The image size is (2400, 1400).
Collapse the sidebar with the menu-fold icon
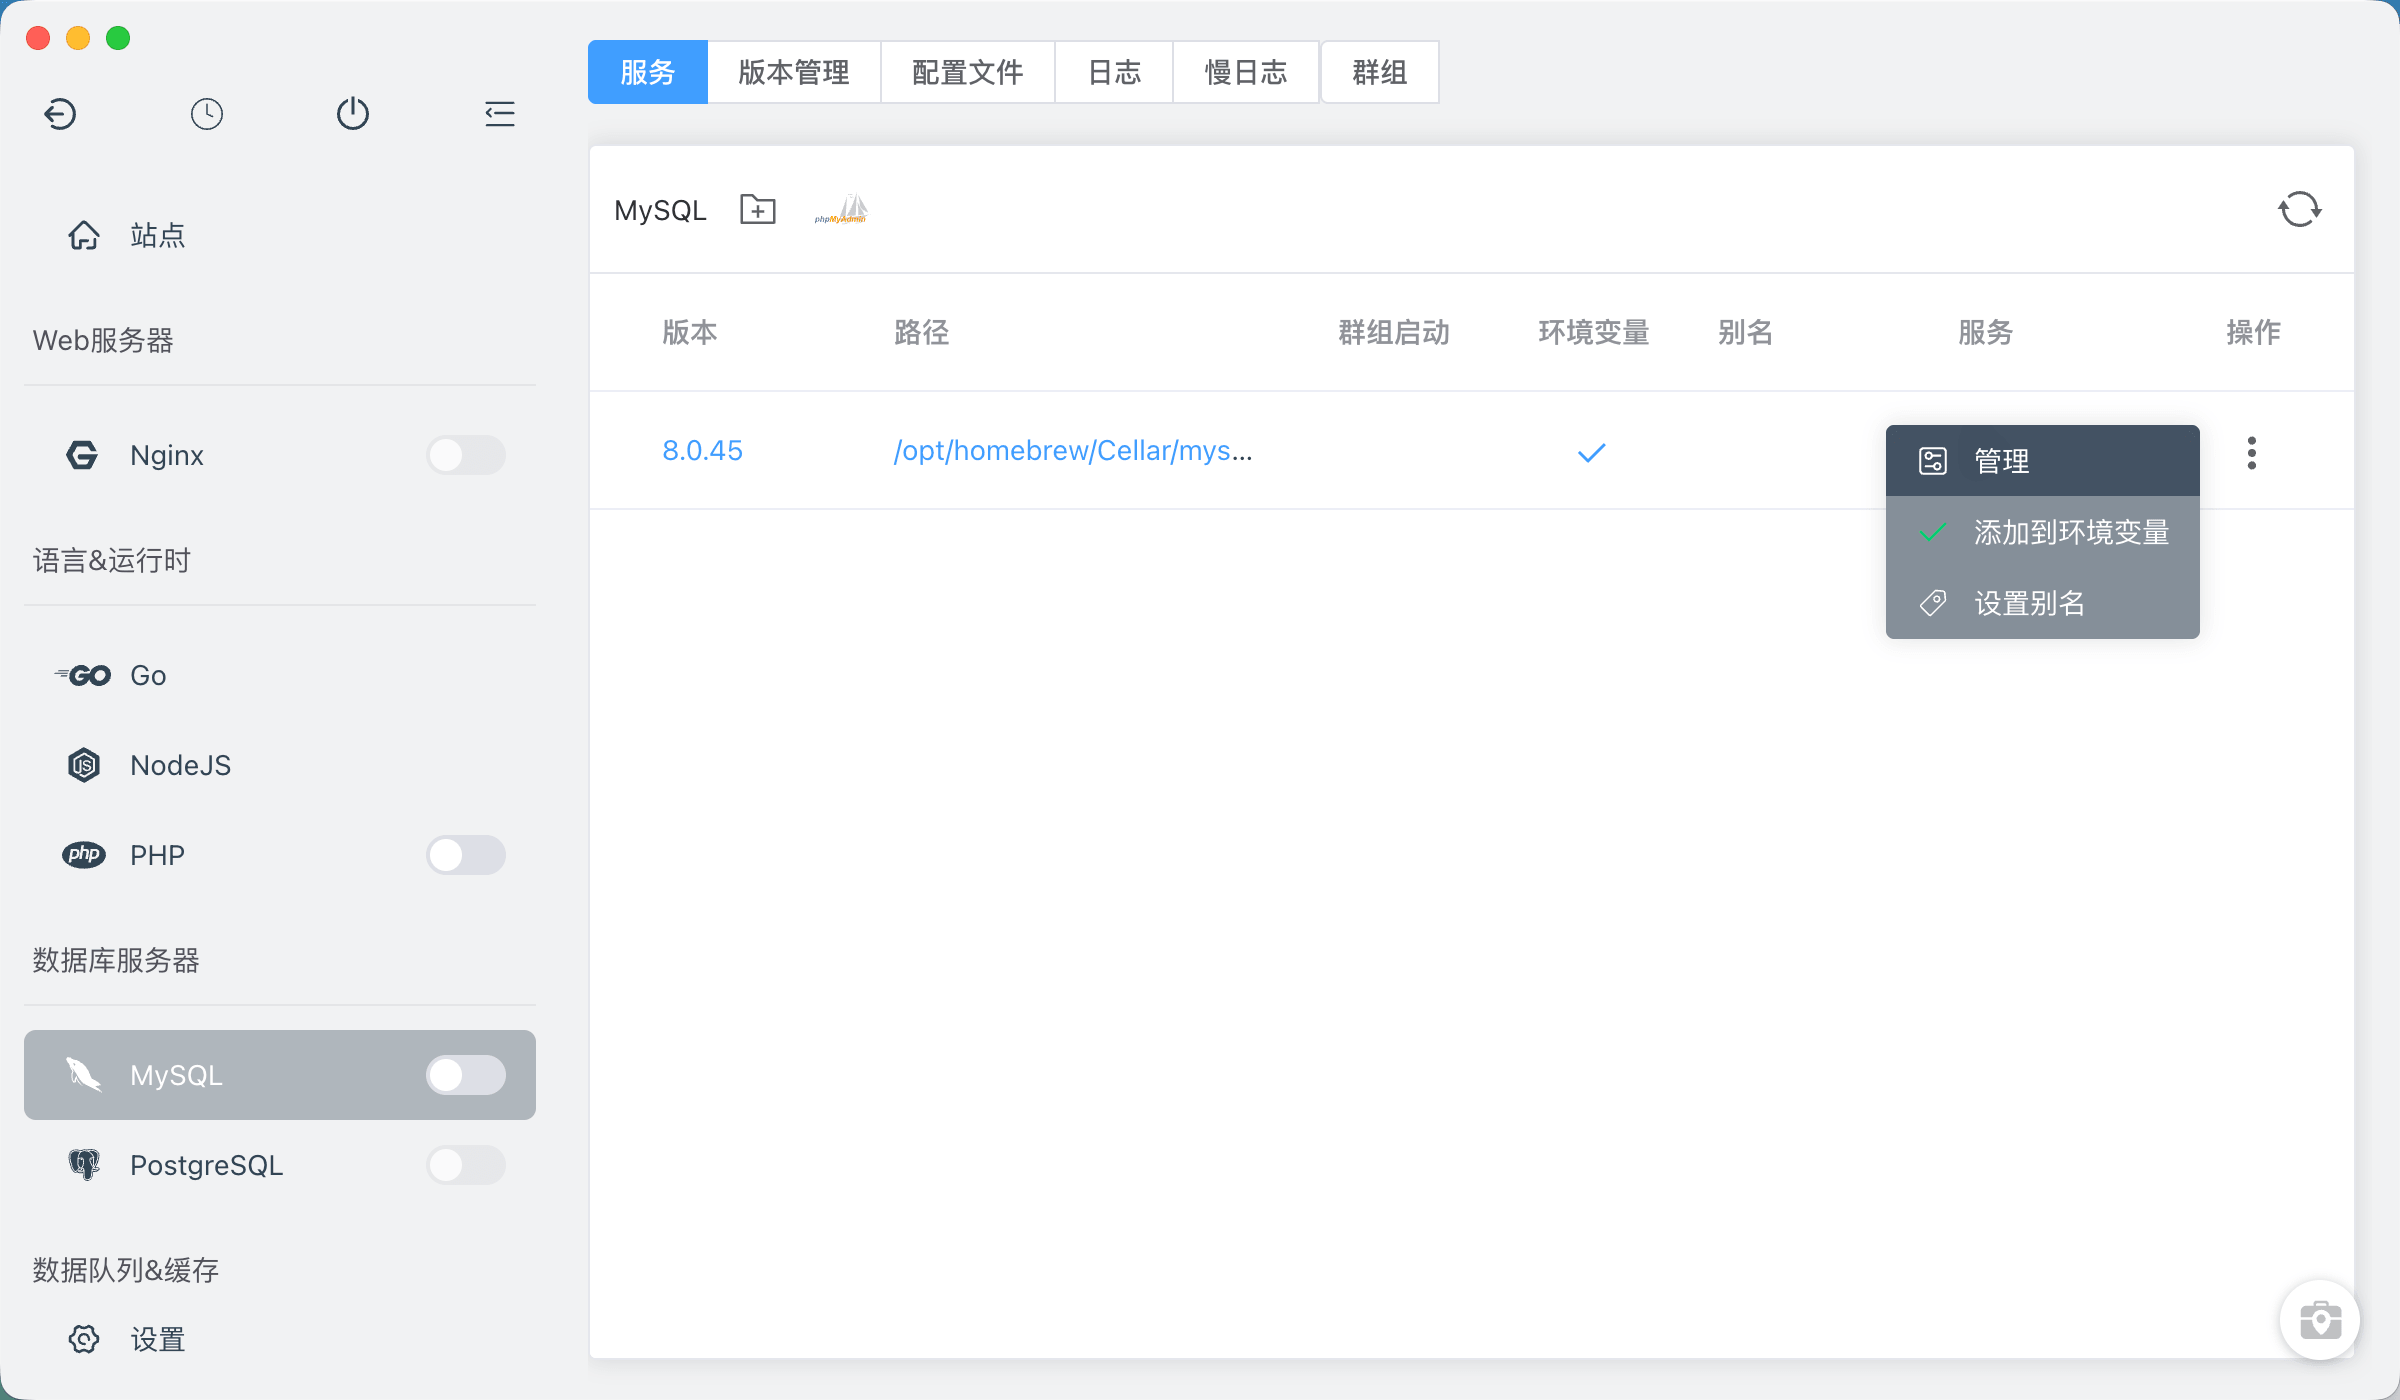tap(499, 113)
